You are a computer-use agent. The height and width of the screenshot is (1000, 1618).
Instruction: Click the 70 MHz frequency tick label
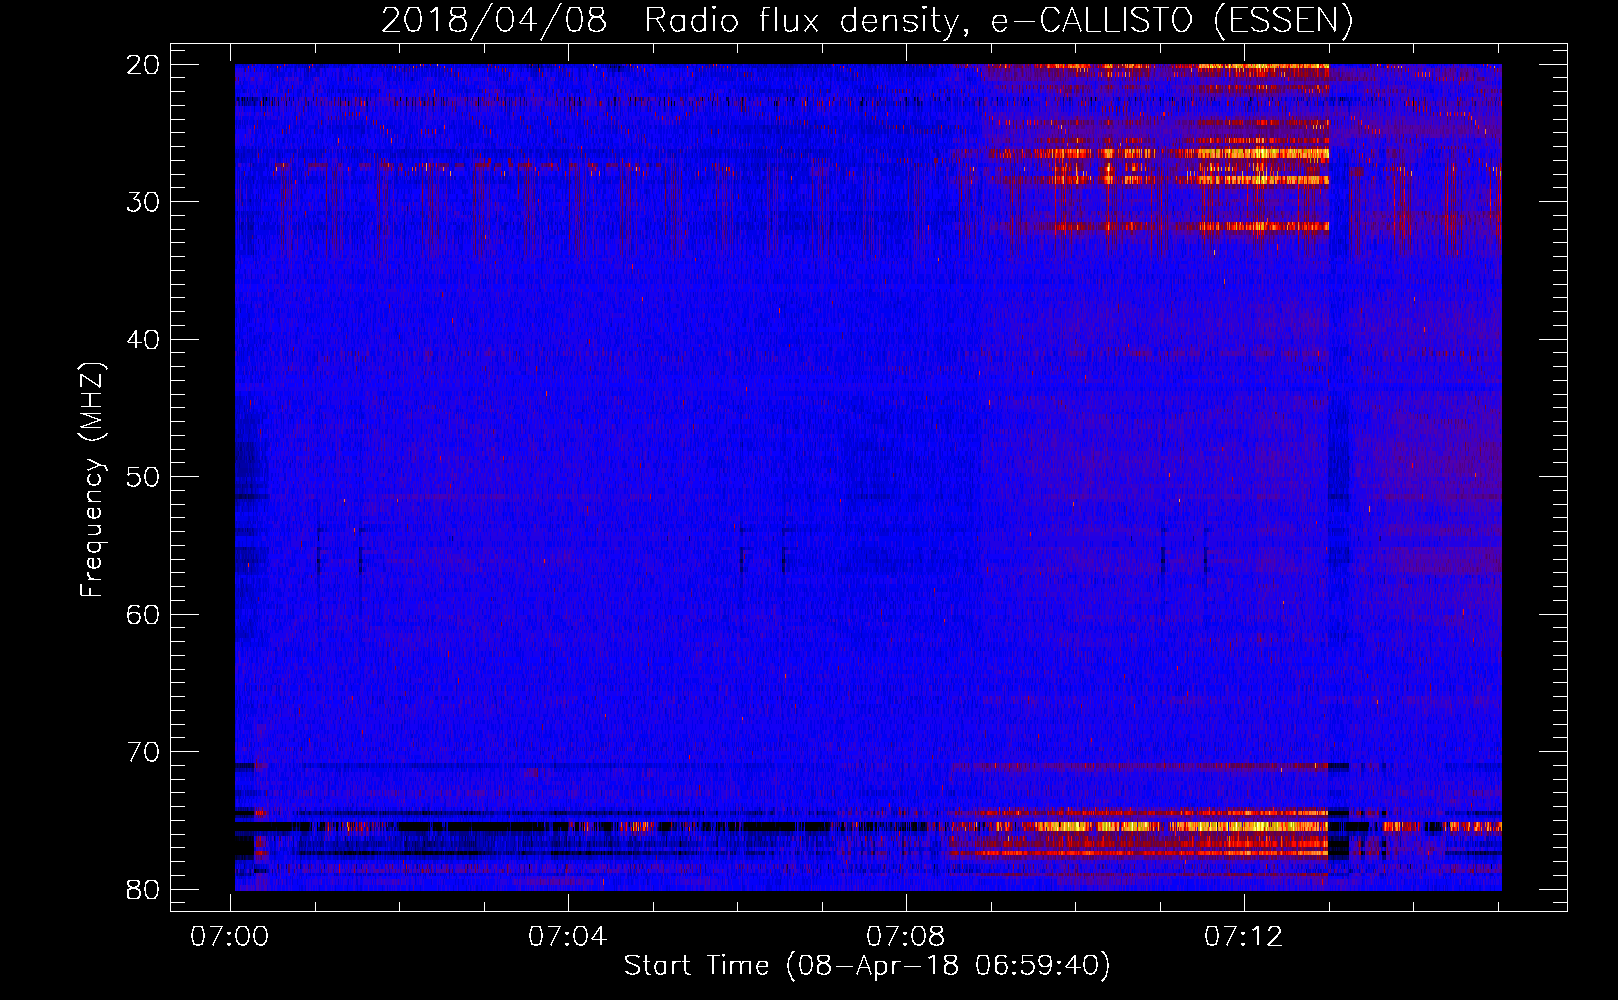point(144,752)
